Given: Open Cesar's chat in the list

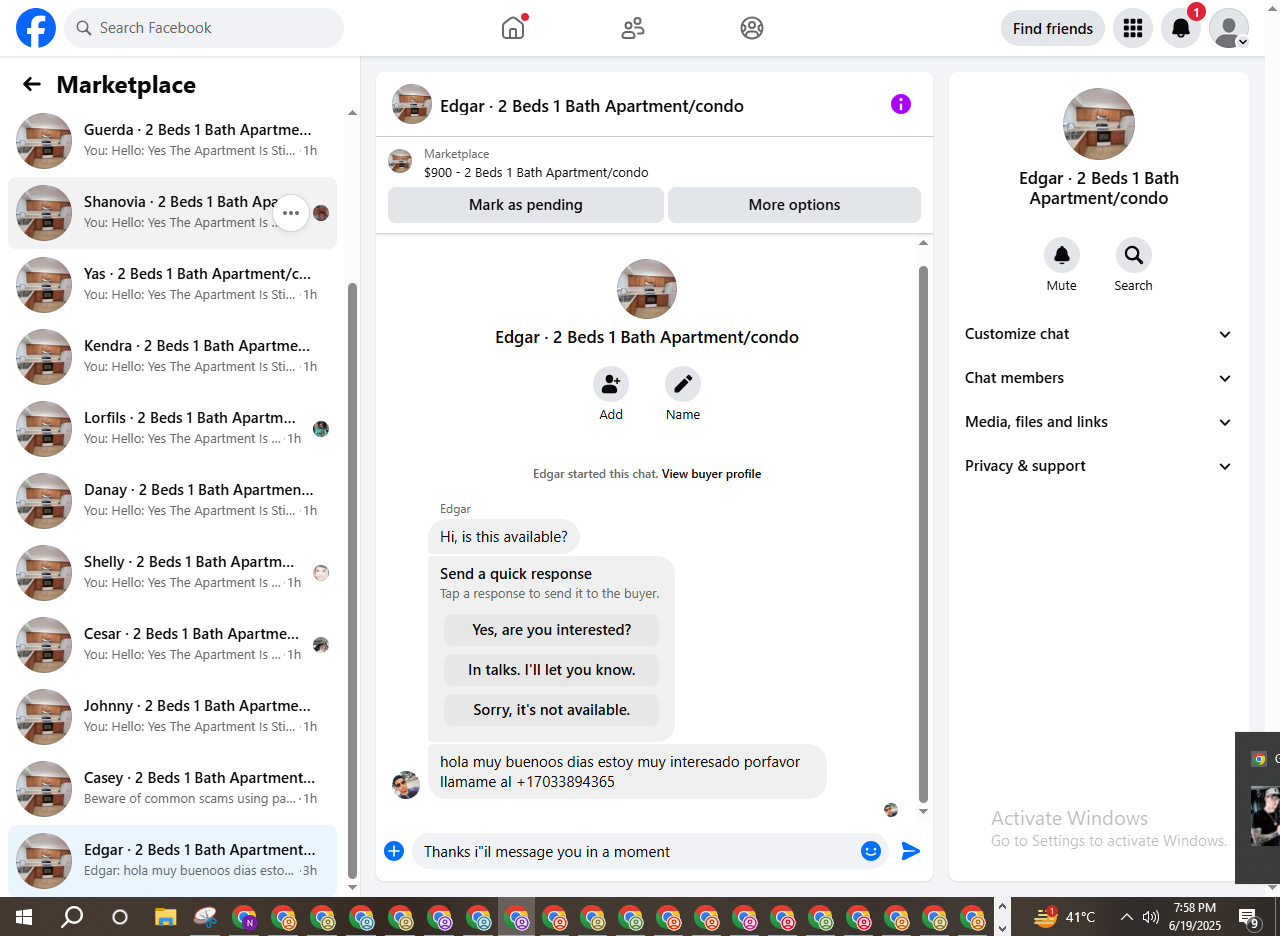Looking at the screenshot, I should pyautogui.click(x=172, y=645).
